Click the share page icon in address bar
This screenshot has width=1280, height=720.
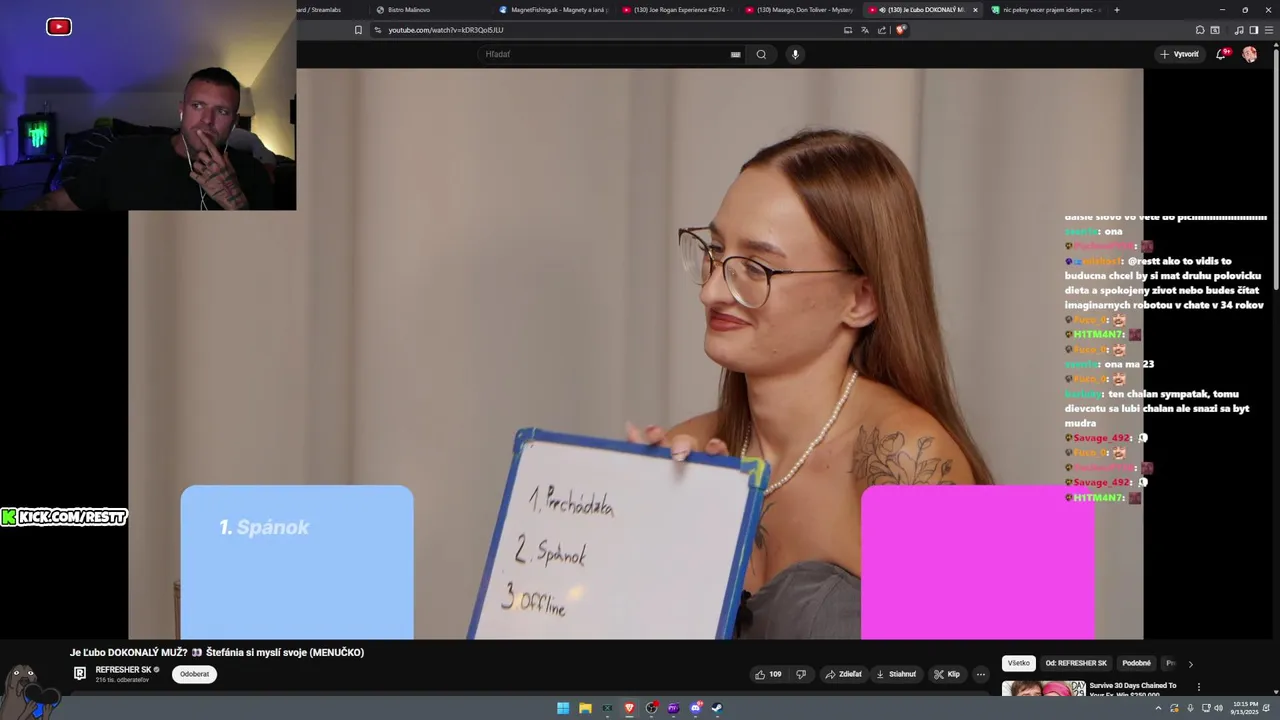click(x=881, y=30)
